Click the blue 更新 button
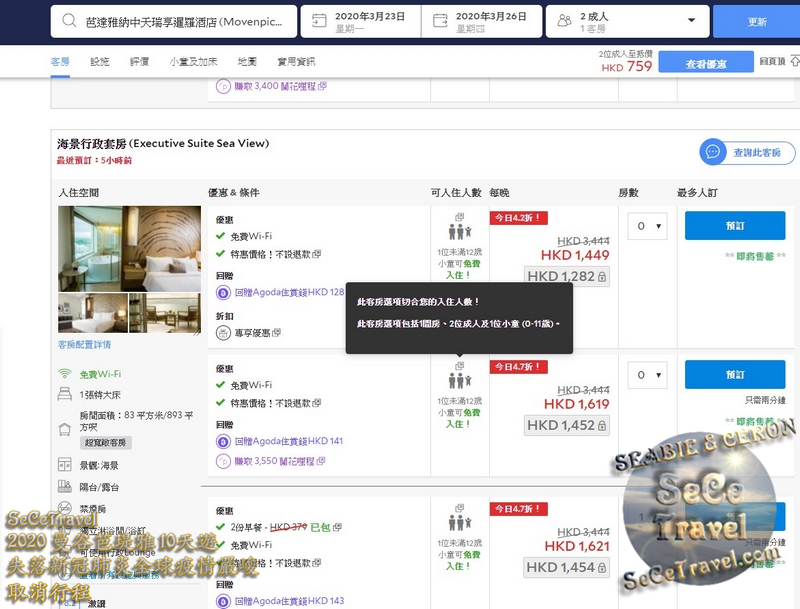The height and width of the screenshot is (609, 800). click(x=757, y=21)
